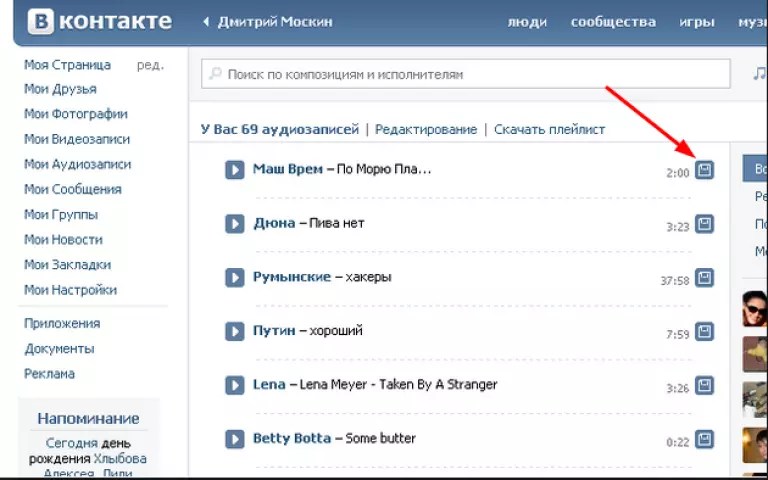
Task: Click the save icon beside Путин хороший
Action: coord(705,331)
